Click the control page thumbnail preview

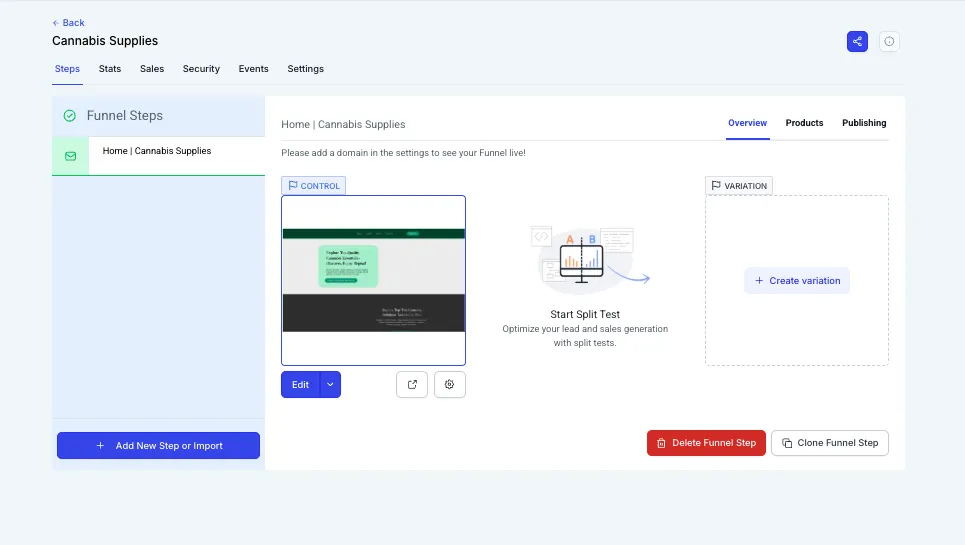coord(374,280)
